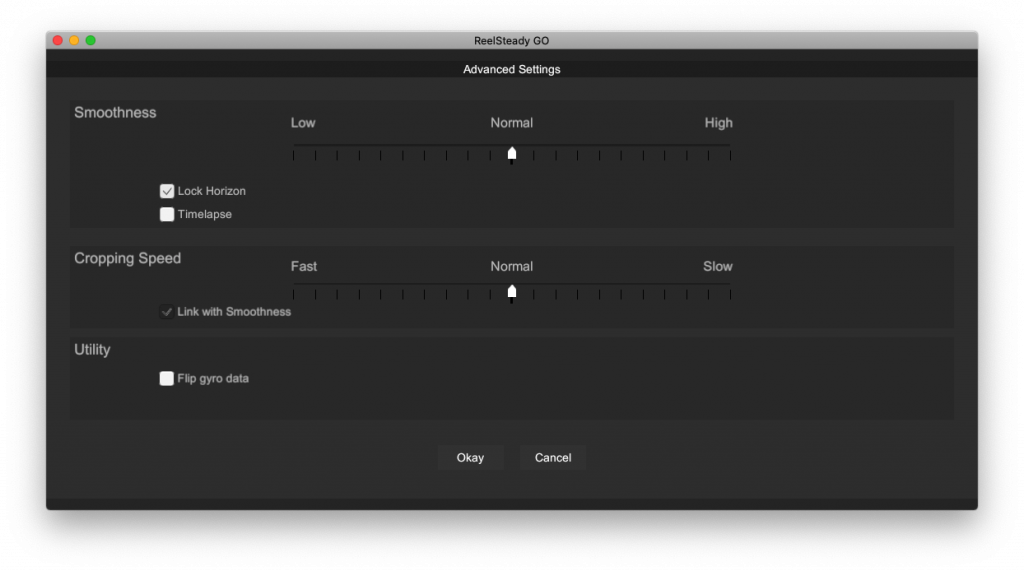Click the Advanced Settings header
1024x571 pixels.
(x=512, y=70)
